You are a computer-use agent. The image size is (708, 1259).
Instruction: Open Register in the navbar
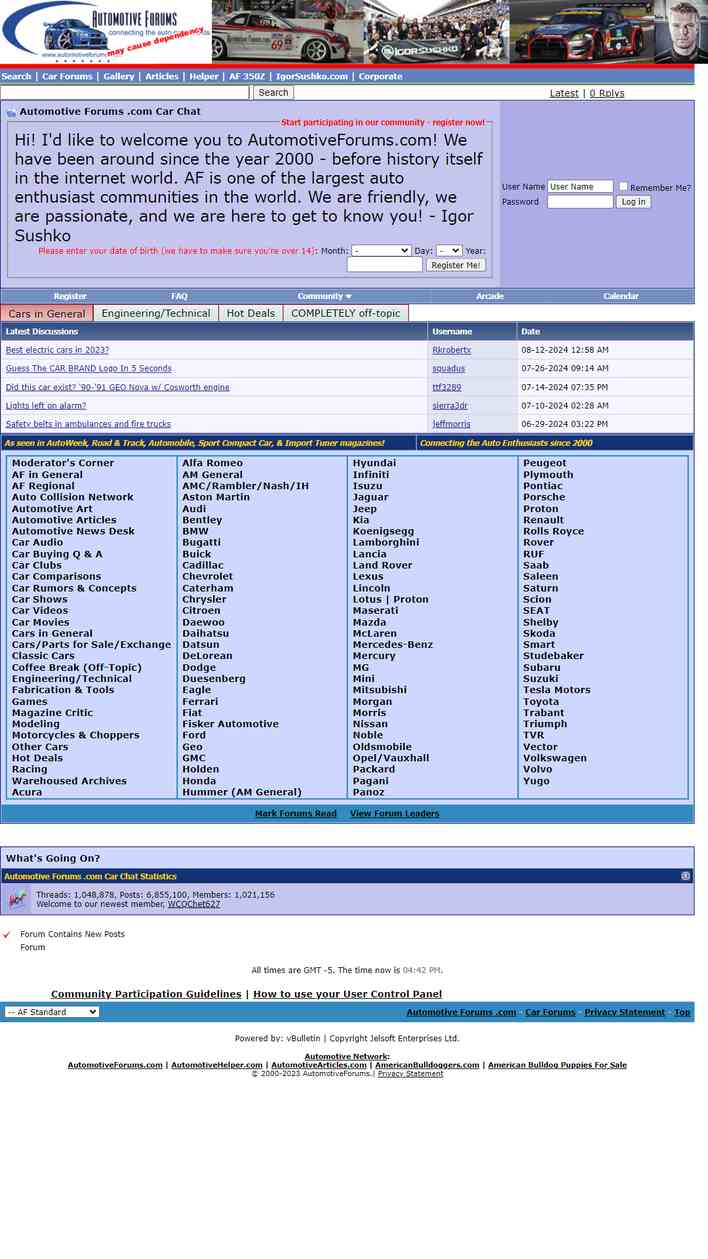click(x=70, y=296)
